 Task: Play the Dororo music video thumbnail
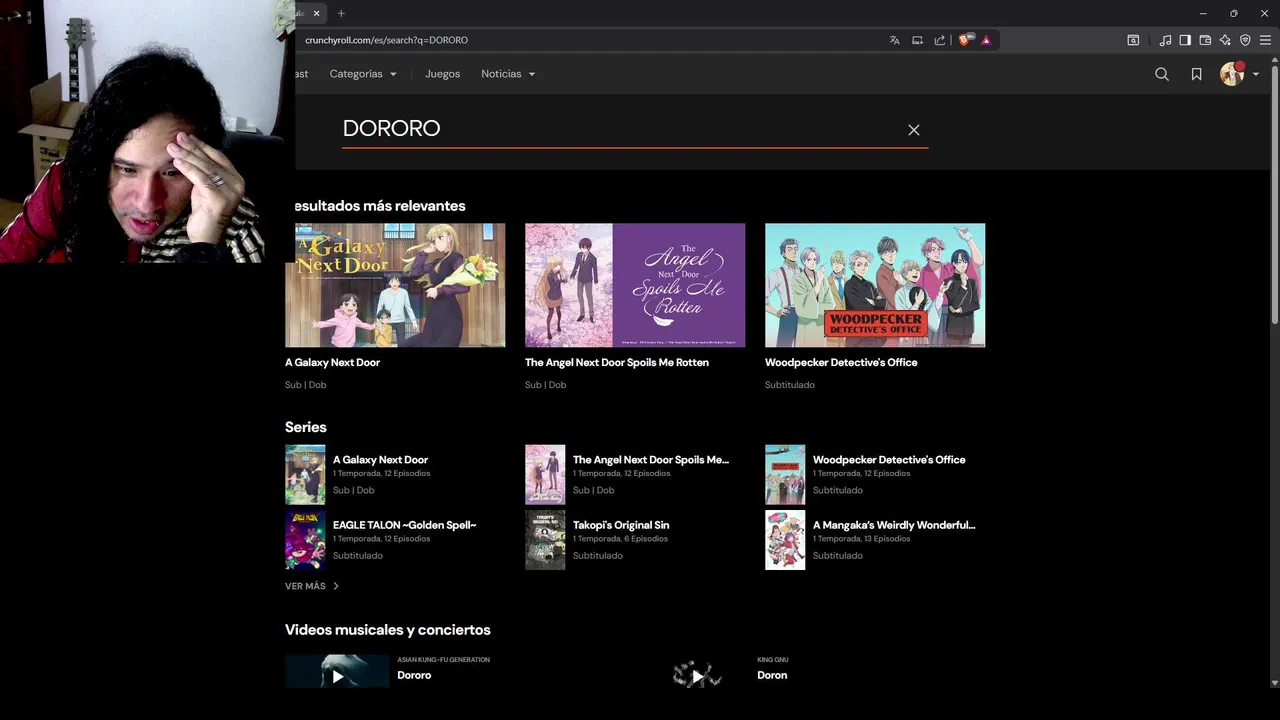(x=337, y=673)
